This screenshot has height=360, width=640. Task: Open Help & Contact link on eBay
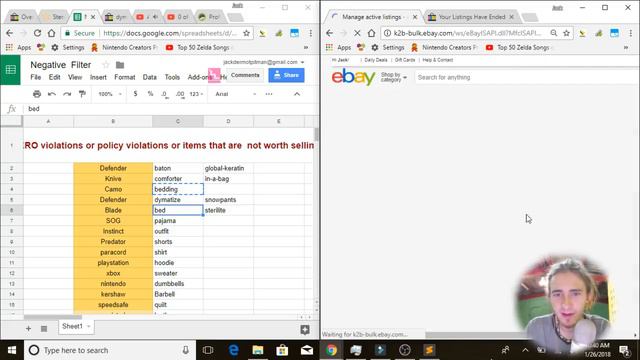[x=438, y=60]
